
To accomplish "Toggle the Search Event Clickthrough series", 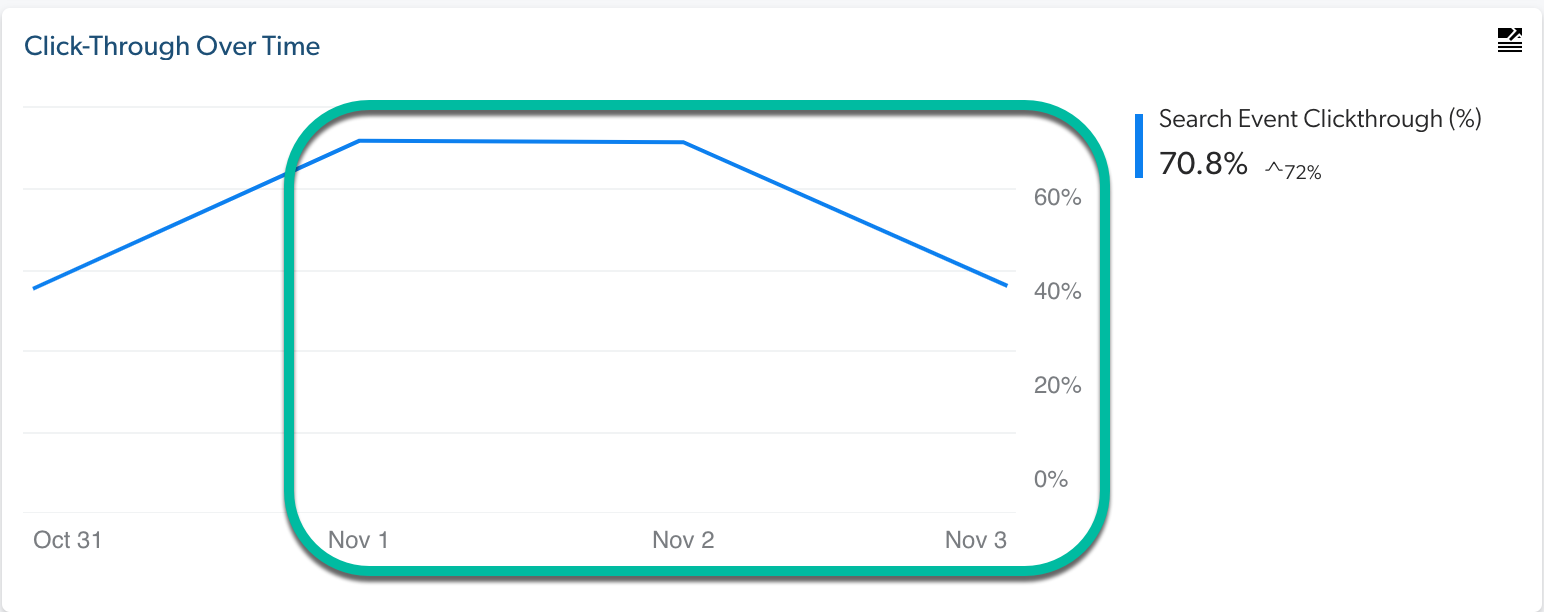I will click(1320, 118).
